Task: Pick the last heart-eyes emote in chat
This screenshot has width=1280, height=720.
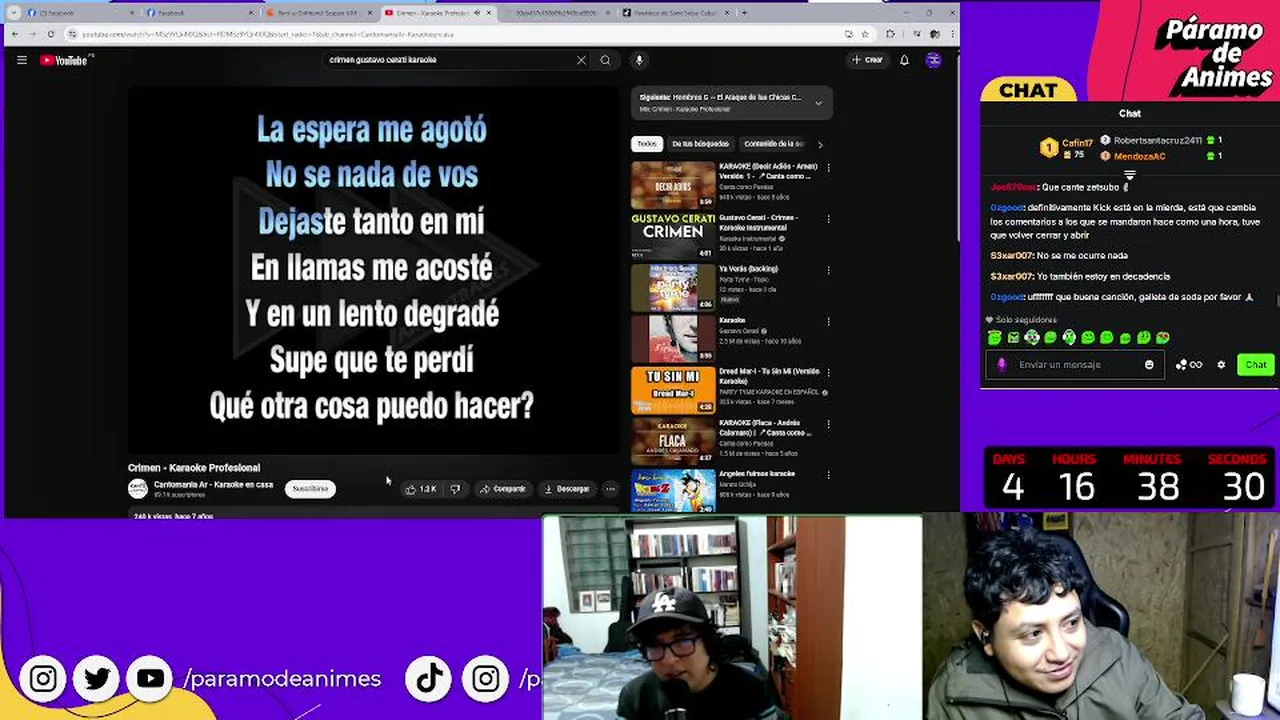Action: click(x=1163, y=338)
